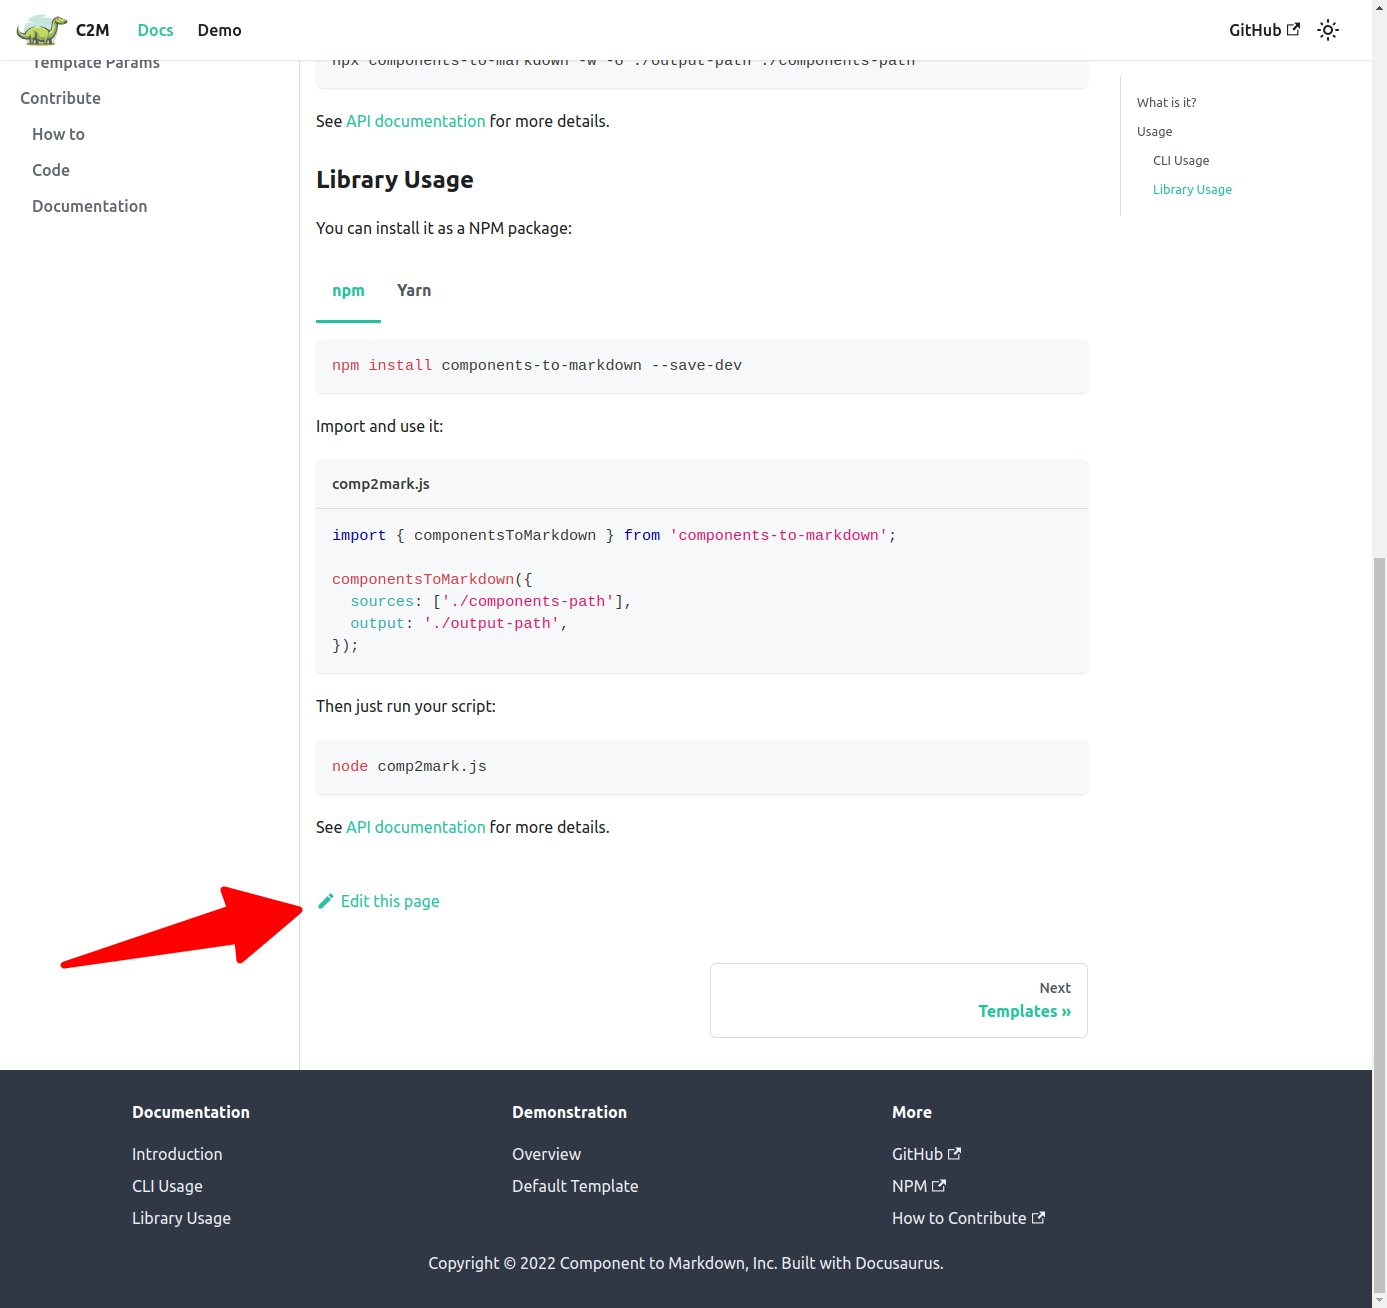Jump to Library Usage in table of contents
The image size is (1387, 1308).
pos(1192,189)
